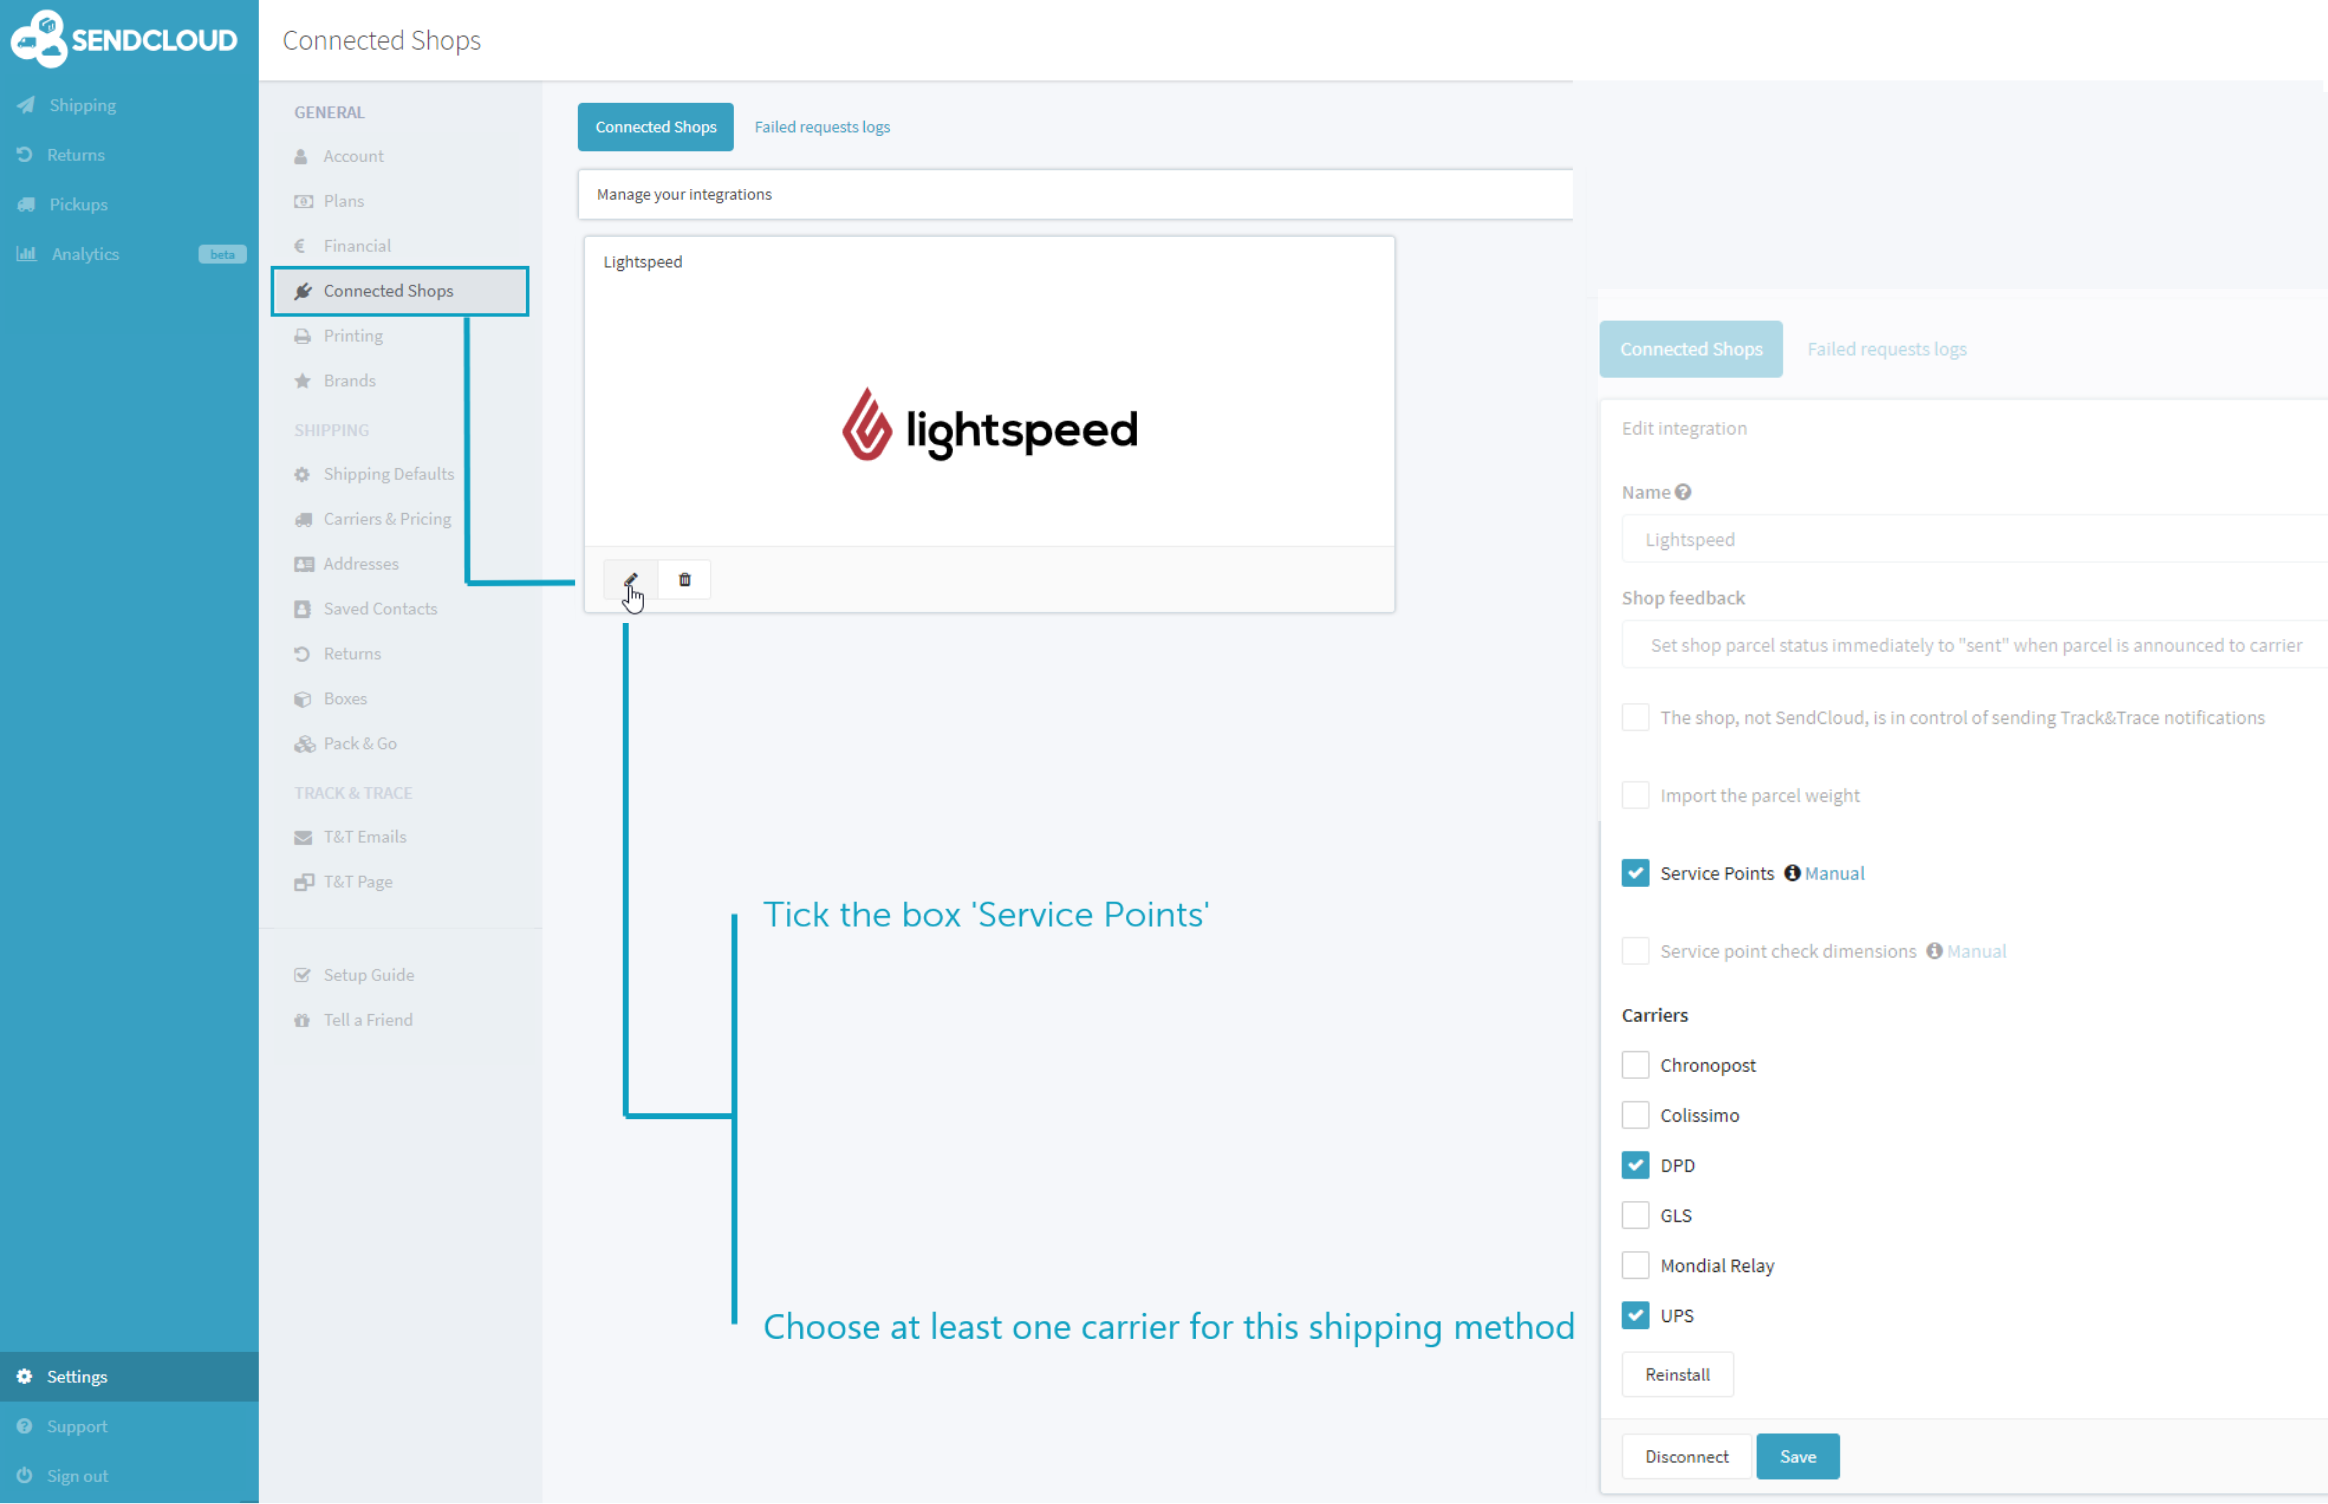
Task: Untick the Service Points checkbox
Action: (1635, 873)
